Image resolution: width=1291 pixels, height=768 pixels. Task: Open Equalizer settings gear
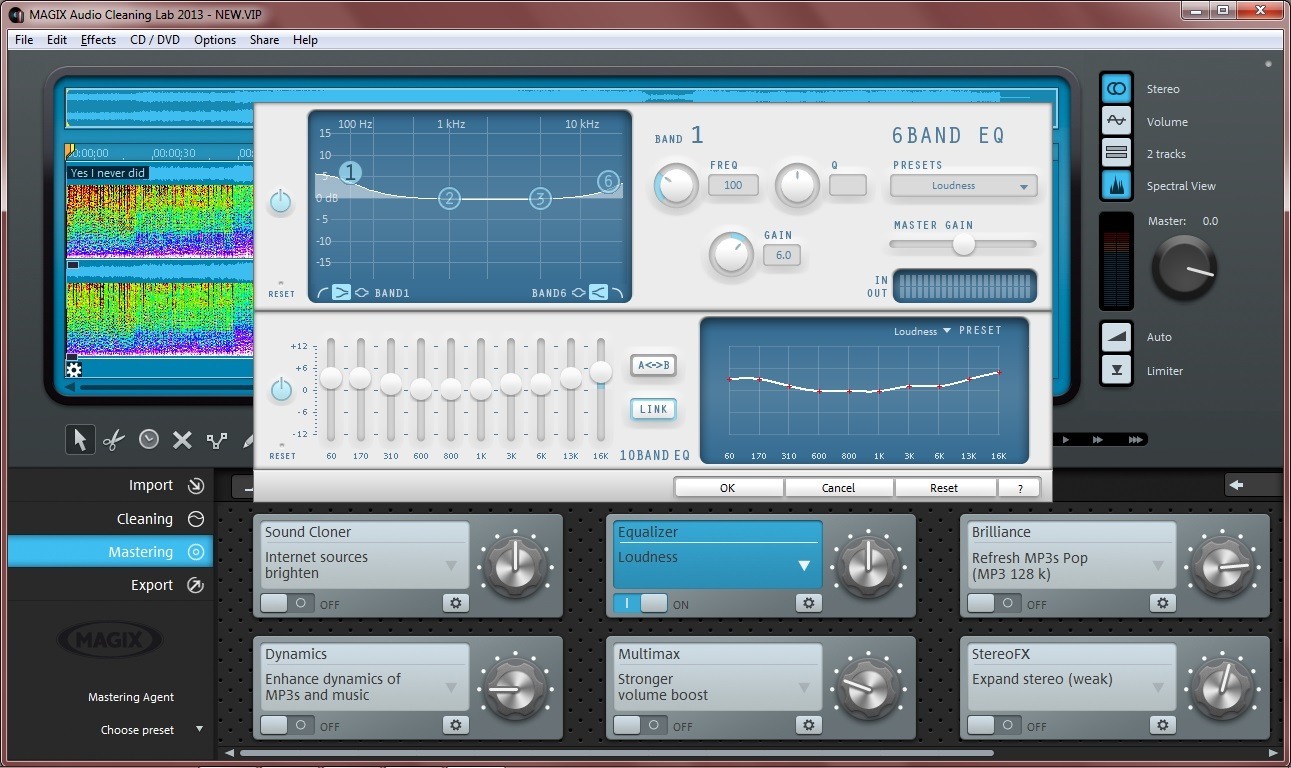point(809,603)
